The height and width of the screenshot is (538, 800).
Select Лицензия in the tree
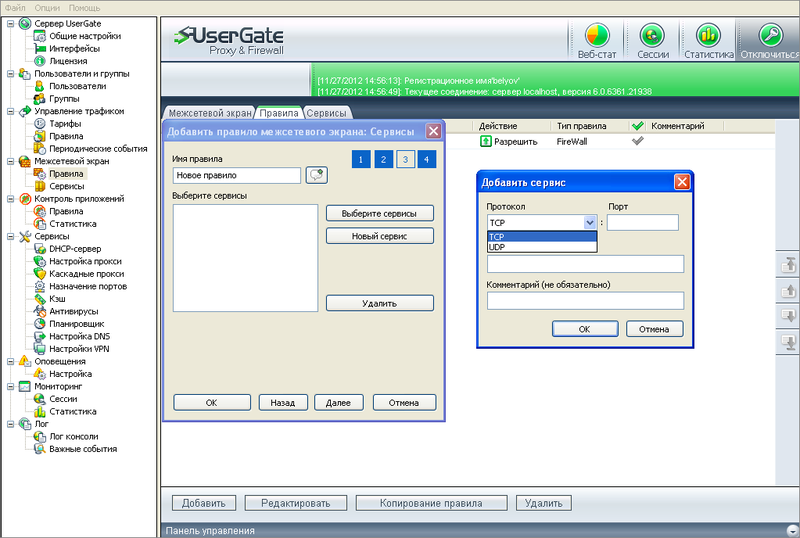click(68, 61)
